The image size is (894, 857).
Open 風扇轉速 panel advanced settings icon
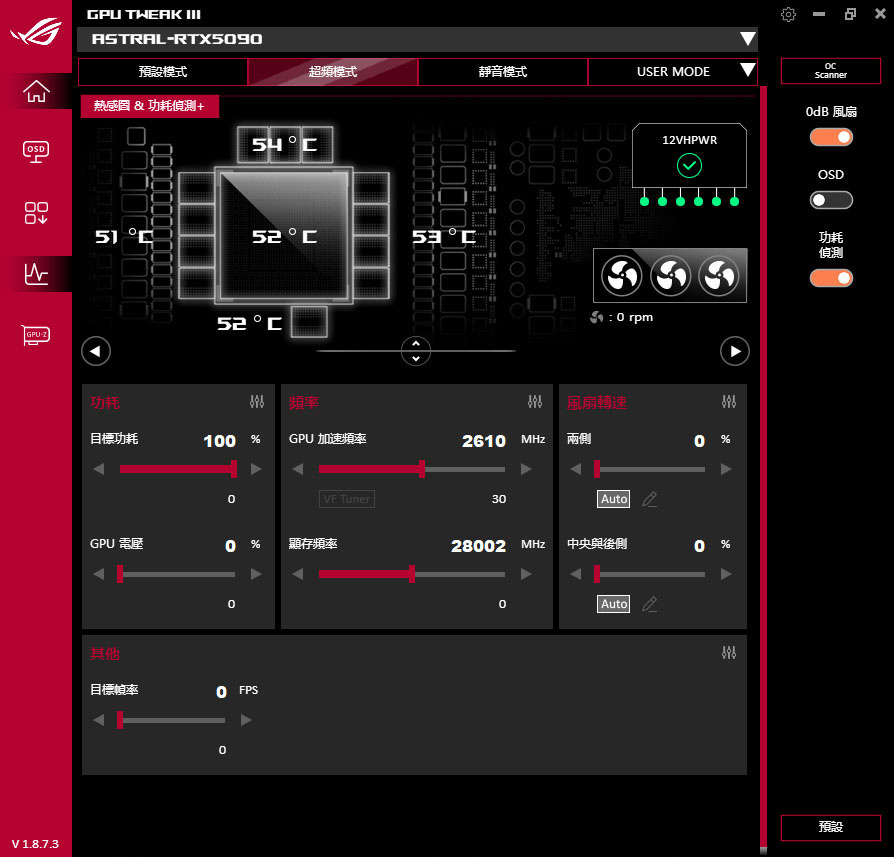(729, 402)
